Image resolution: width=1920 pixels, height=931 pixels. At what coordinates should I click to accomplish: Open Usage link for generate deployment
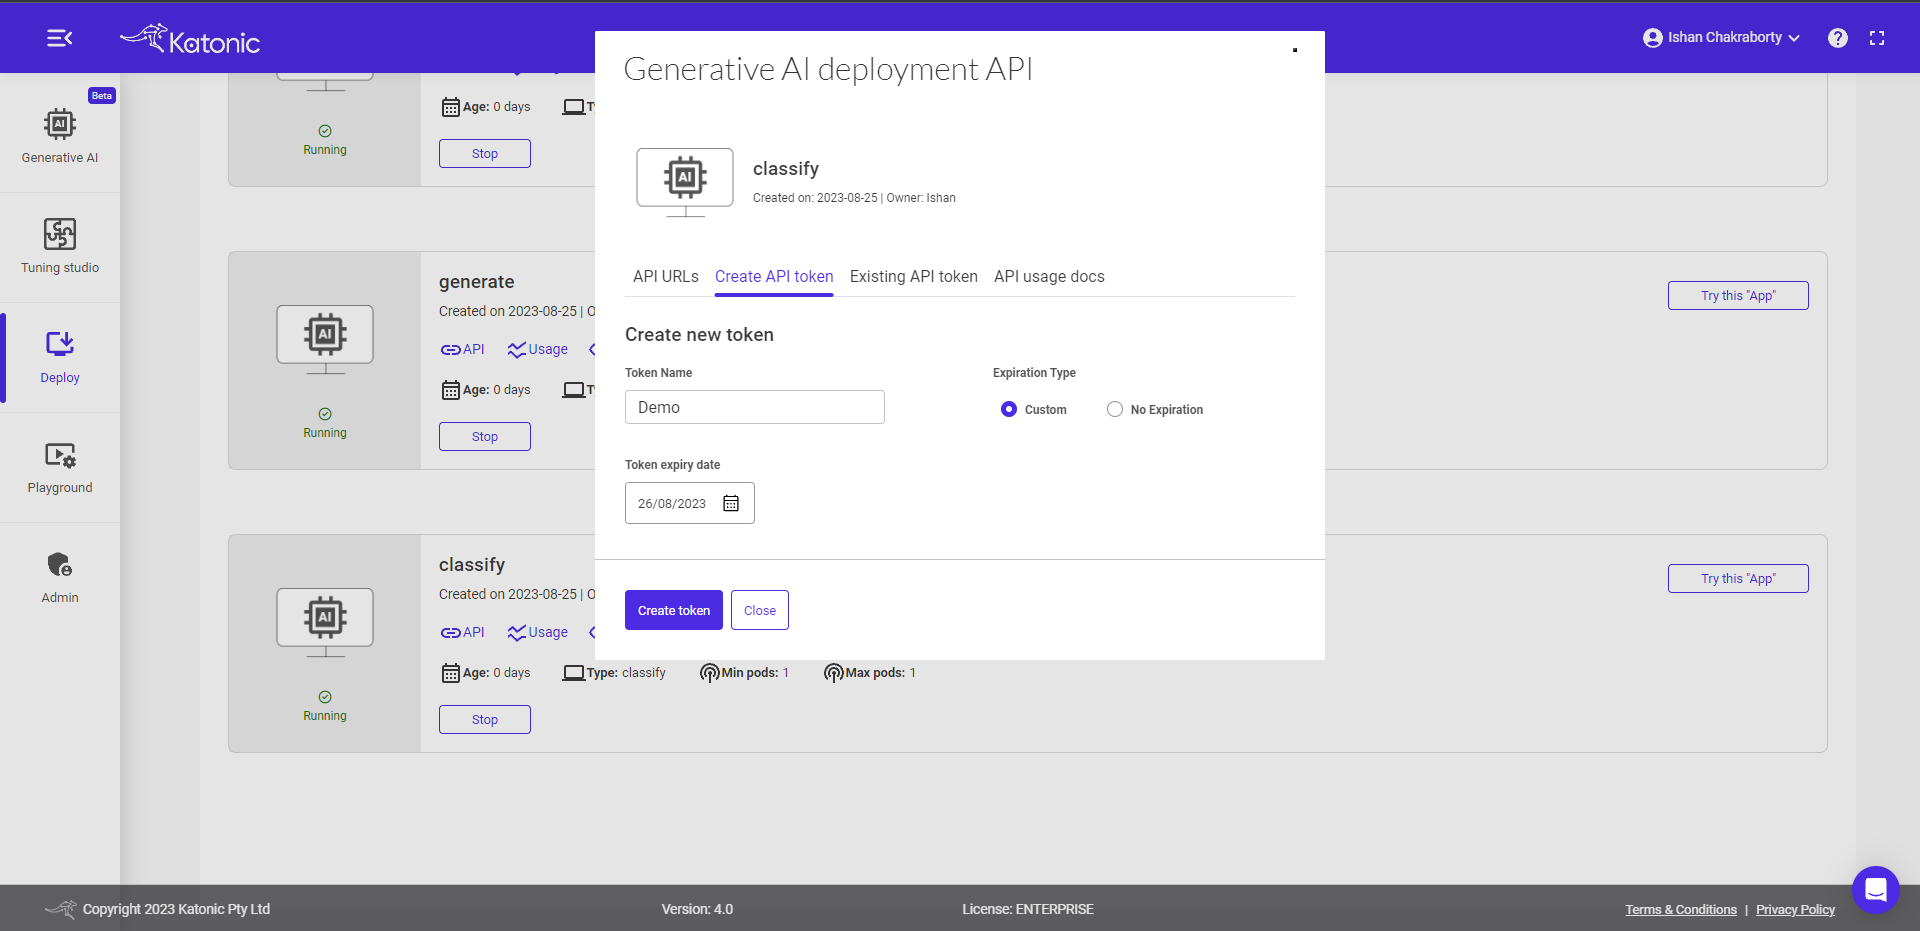537,349
